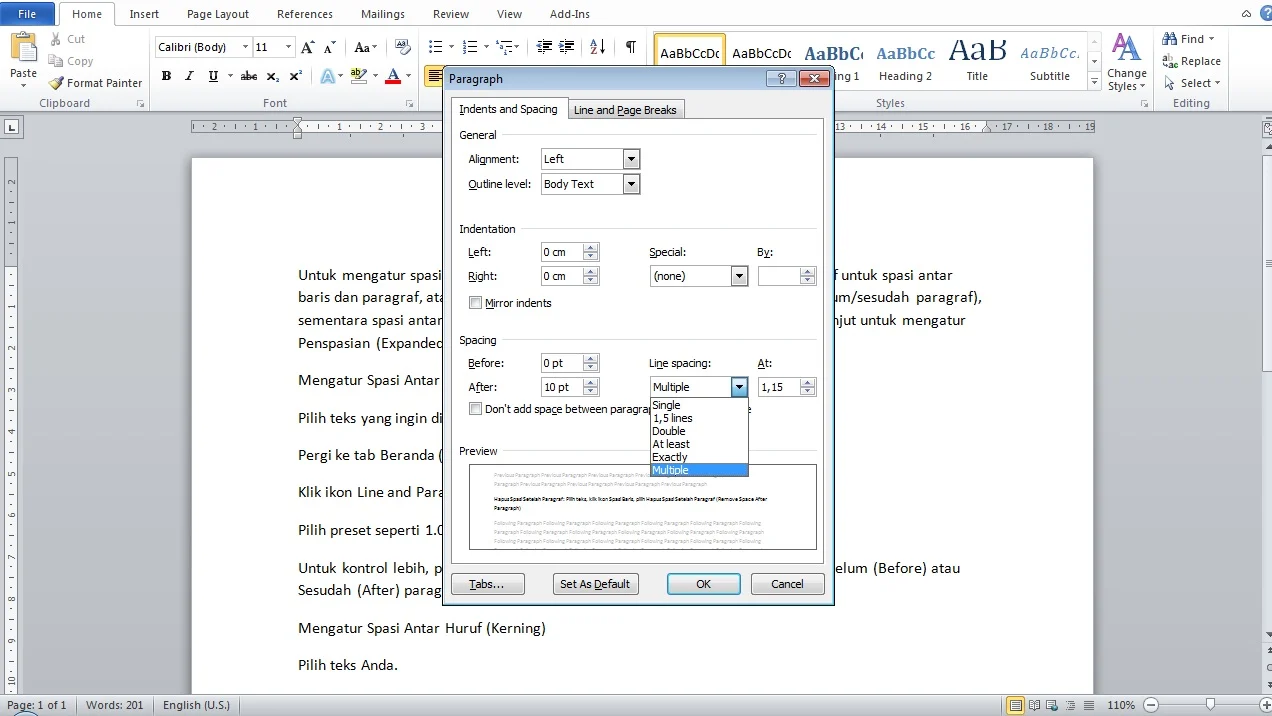This screenshot has width=1272, height=716.
Task: Click OK in the Paragraph dialog
Action: click(704, 584)
